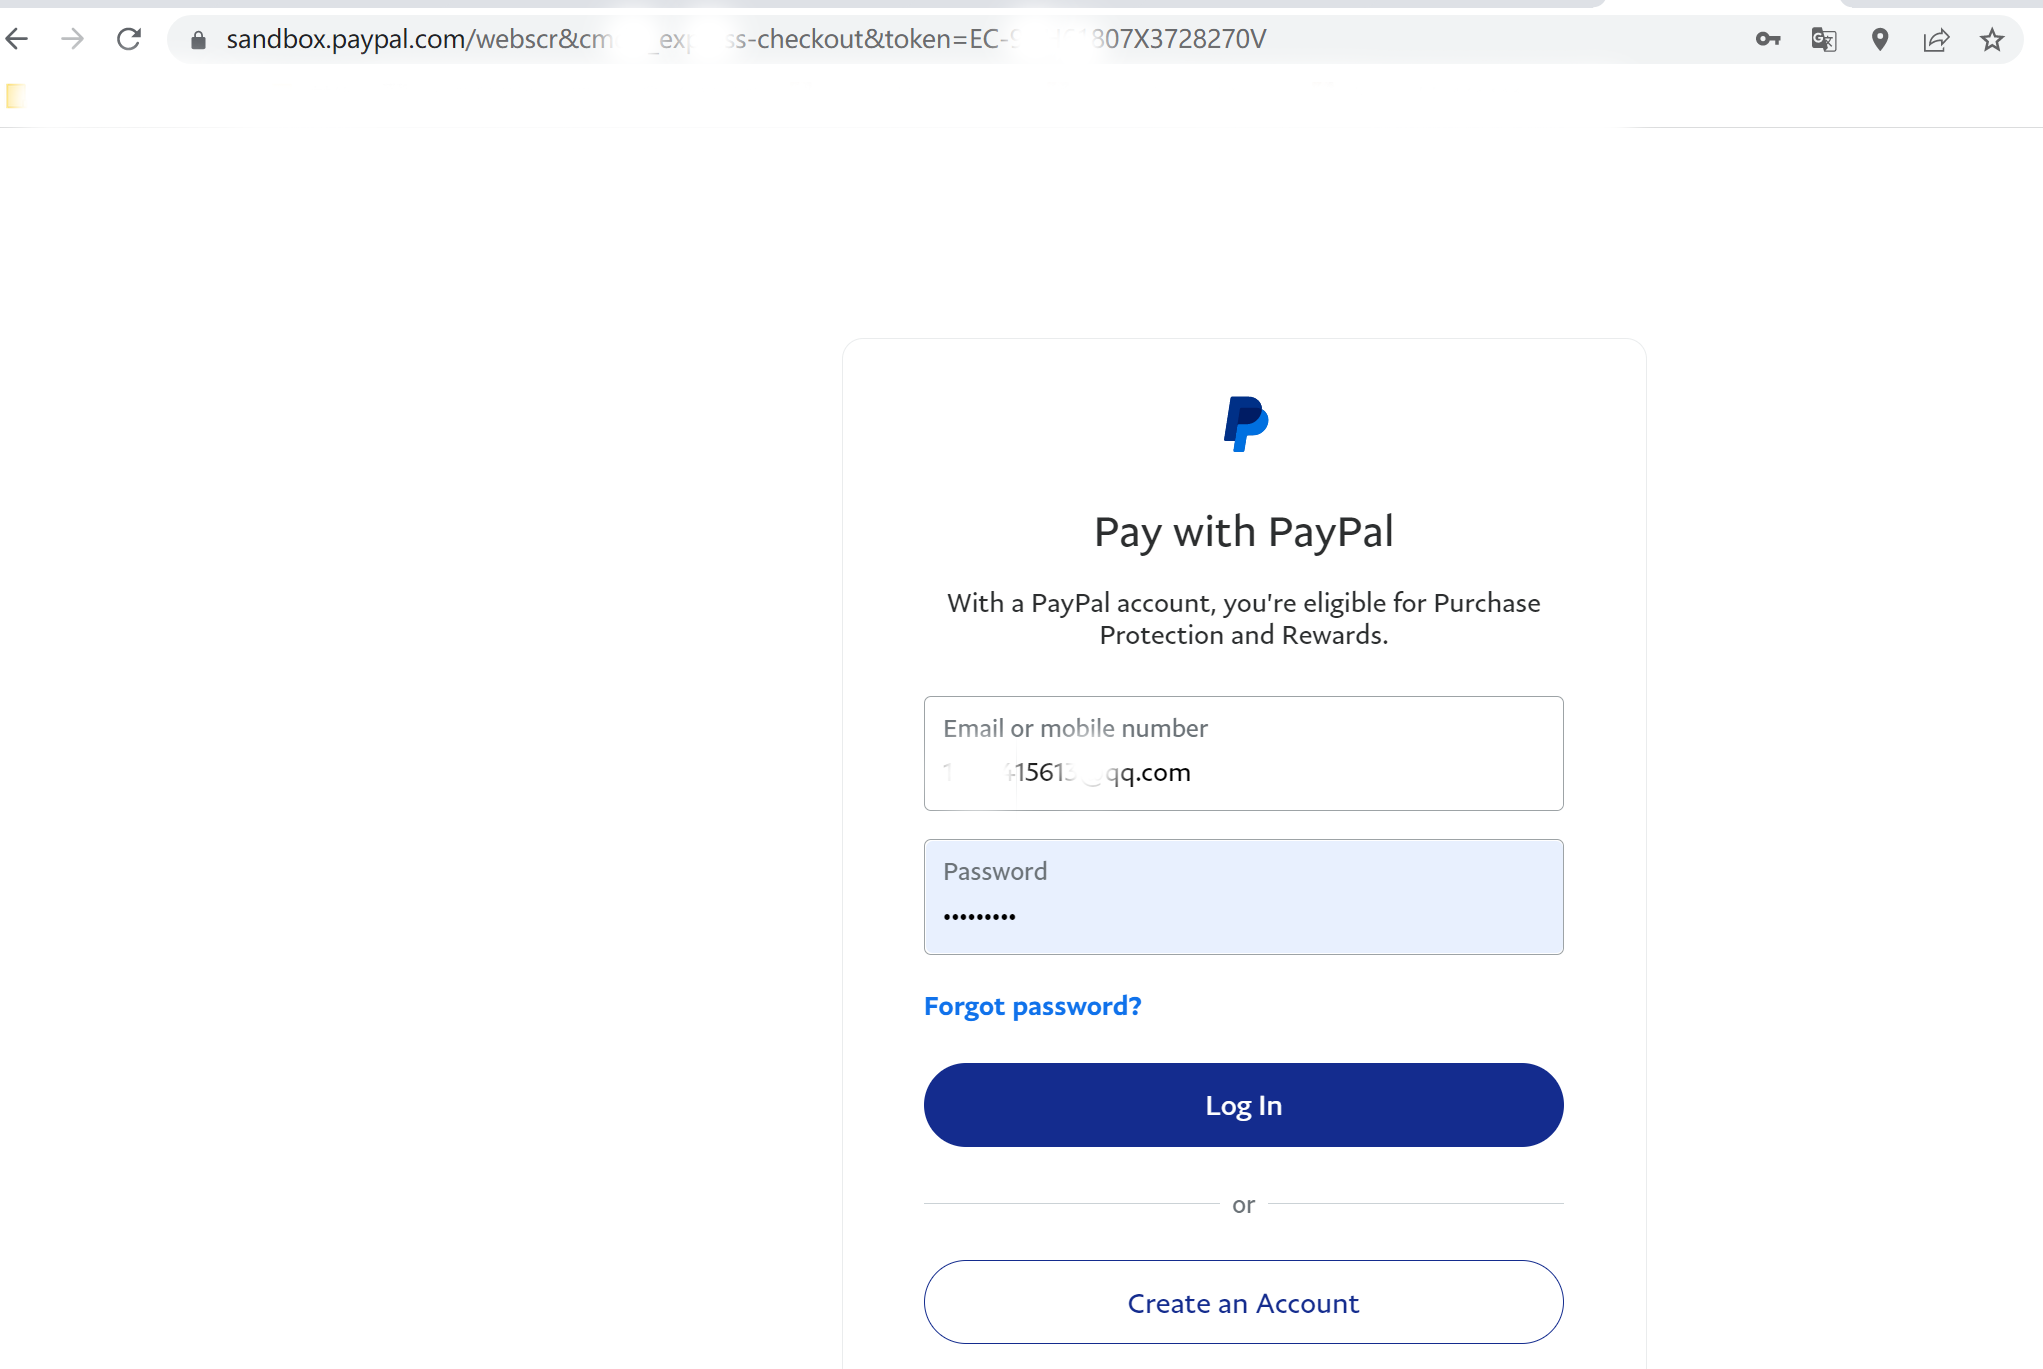Click the browser forward arrow
The height and width of the screenshot is (1369, 2043).
(74, 39)
